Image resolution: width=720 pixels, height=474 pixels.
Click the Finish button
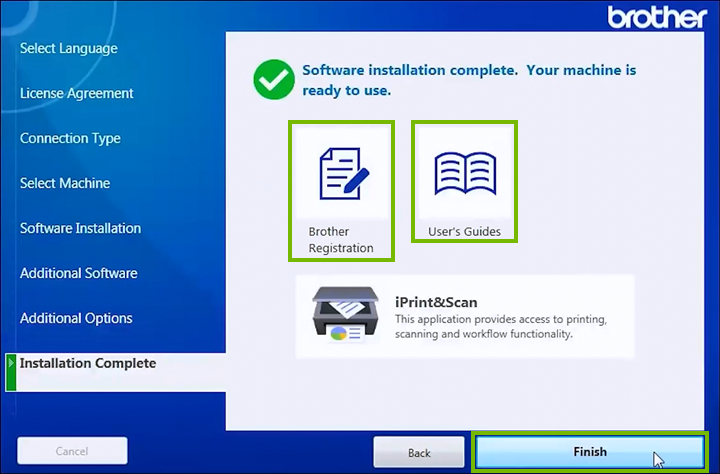590,452
